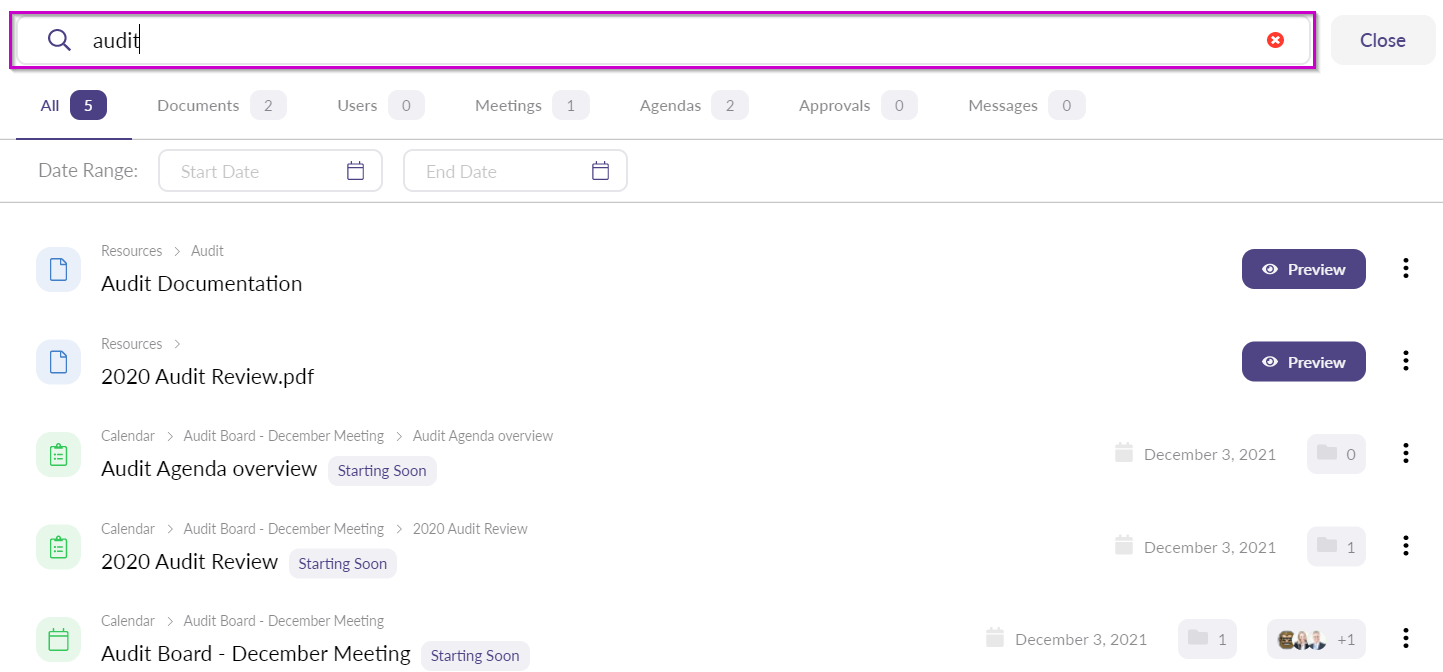Click the Audit Board December Meeting calendar icon
Screen dimensions: 1443x672
coord(58,640)
